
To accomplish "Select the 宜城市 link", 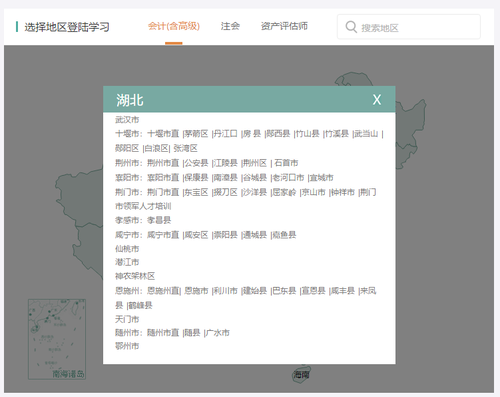I will pos(322,178).
